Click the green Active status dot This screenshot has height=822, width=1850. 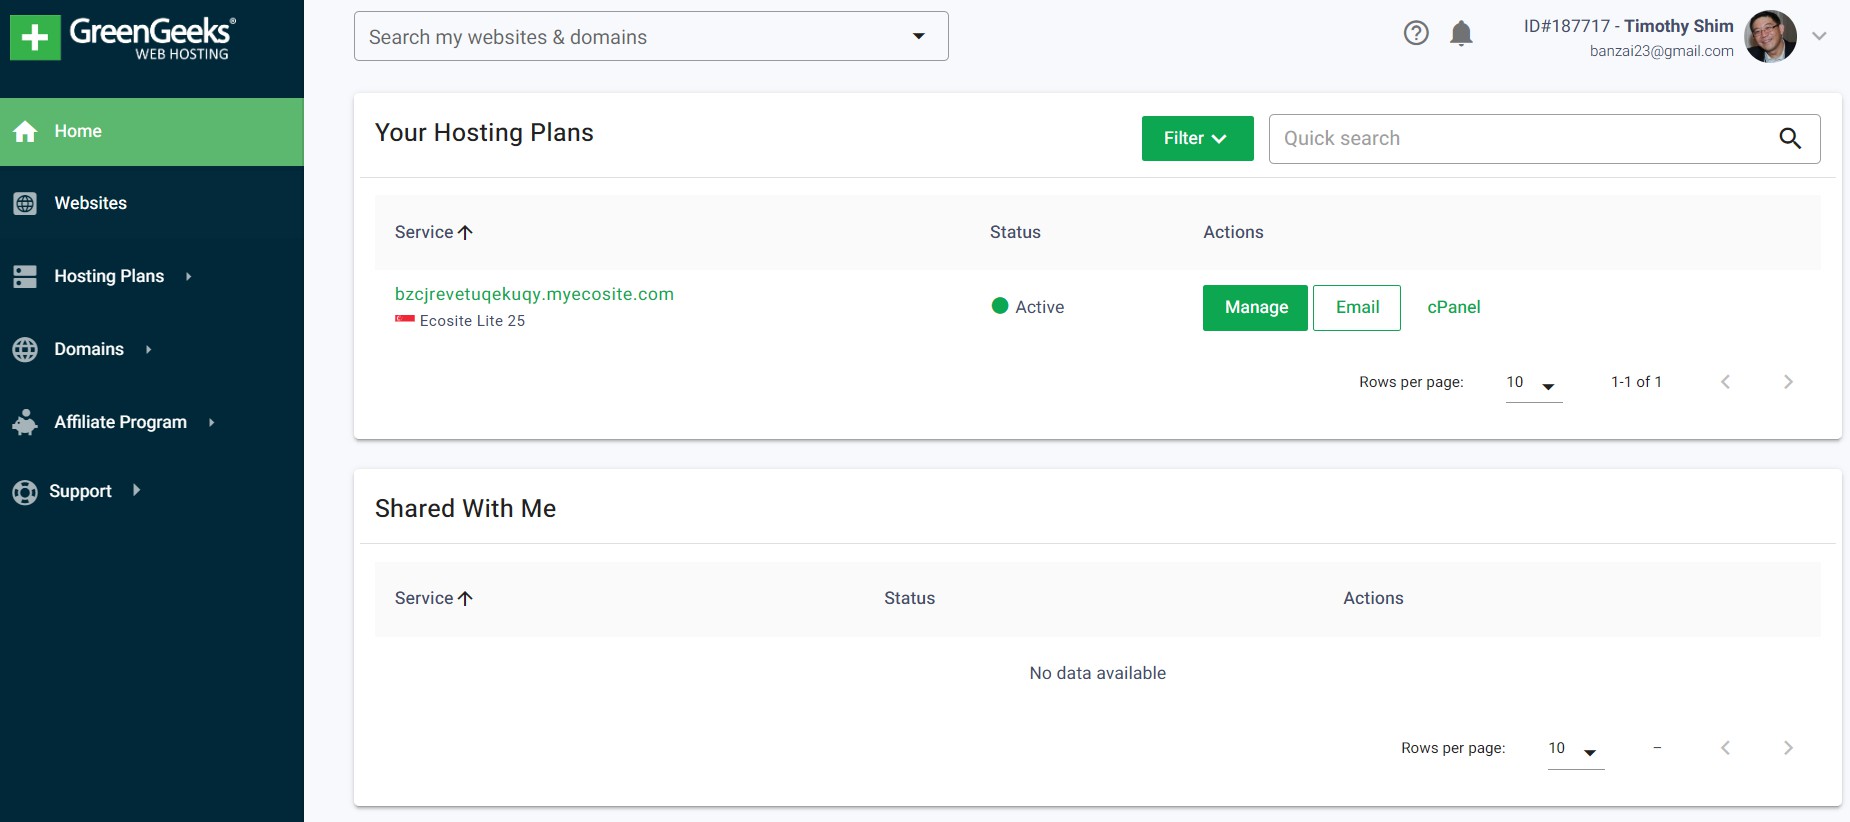(x=999, y=306)
